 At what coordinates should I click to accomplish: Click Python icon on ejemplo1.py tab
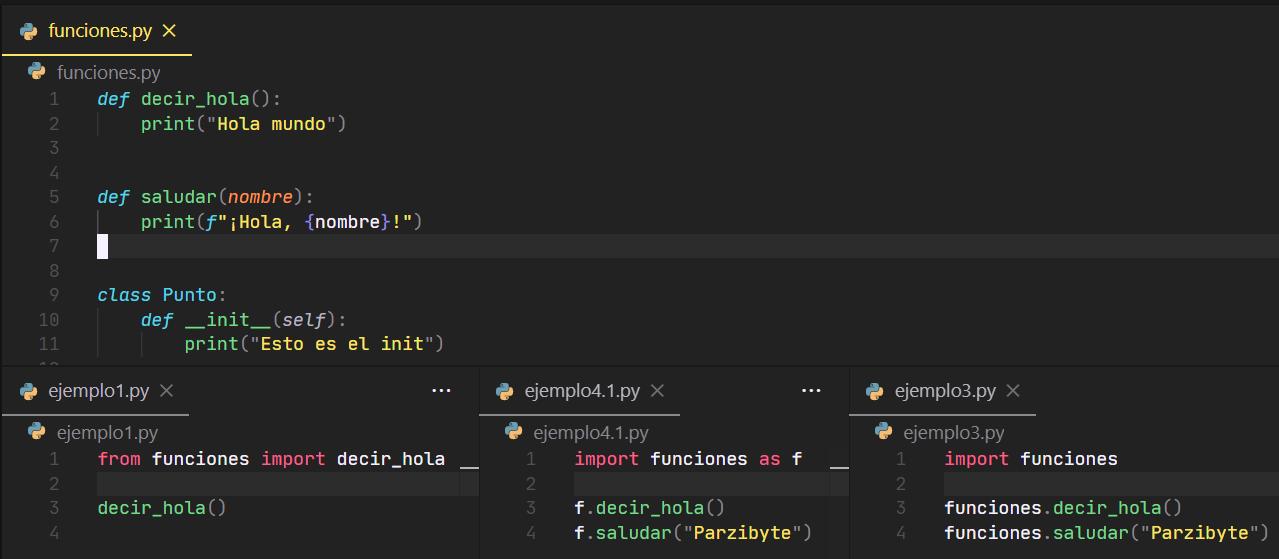[29, 391]
